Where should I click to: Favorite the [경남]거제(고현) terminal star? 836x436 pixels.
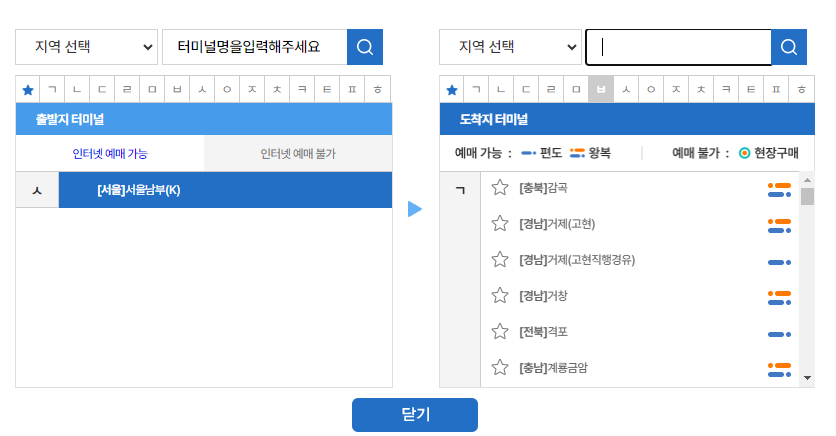pyautogui.click(x=500, y=223)
